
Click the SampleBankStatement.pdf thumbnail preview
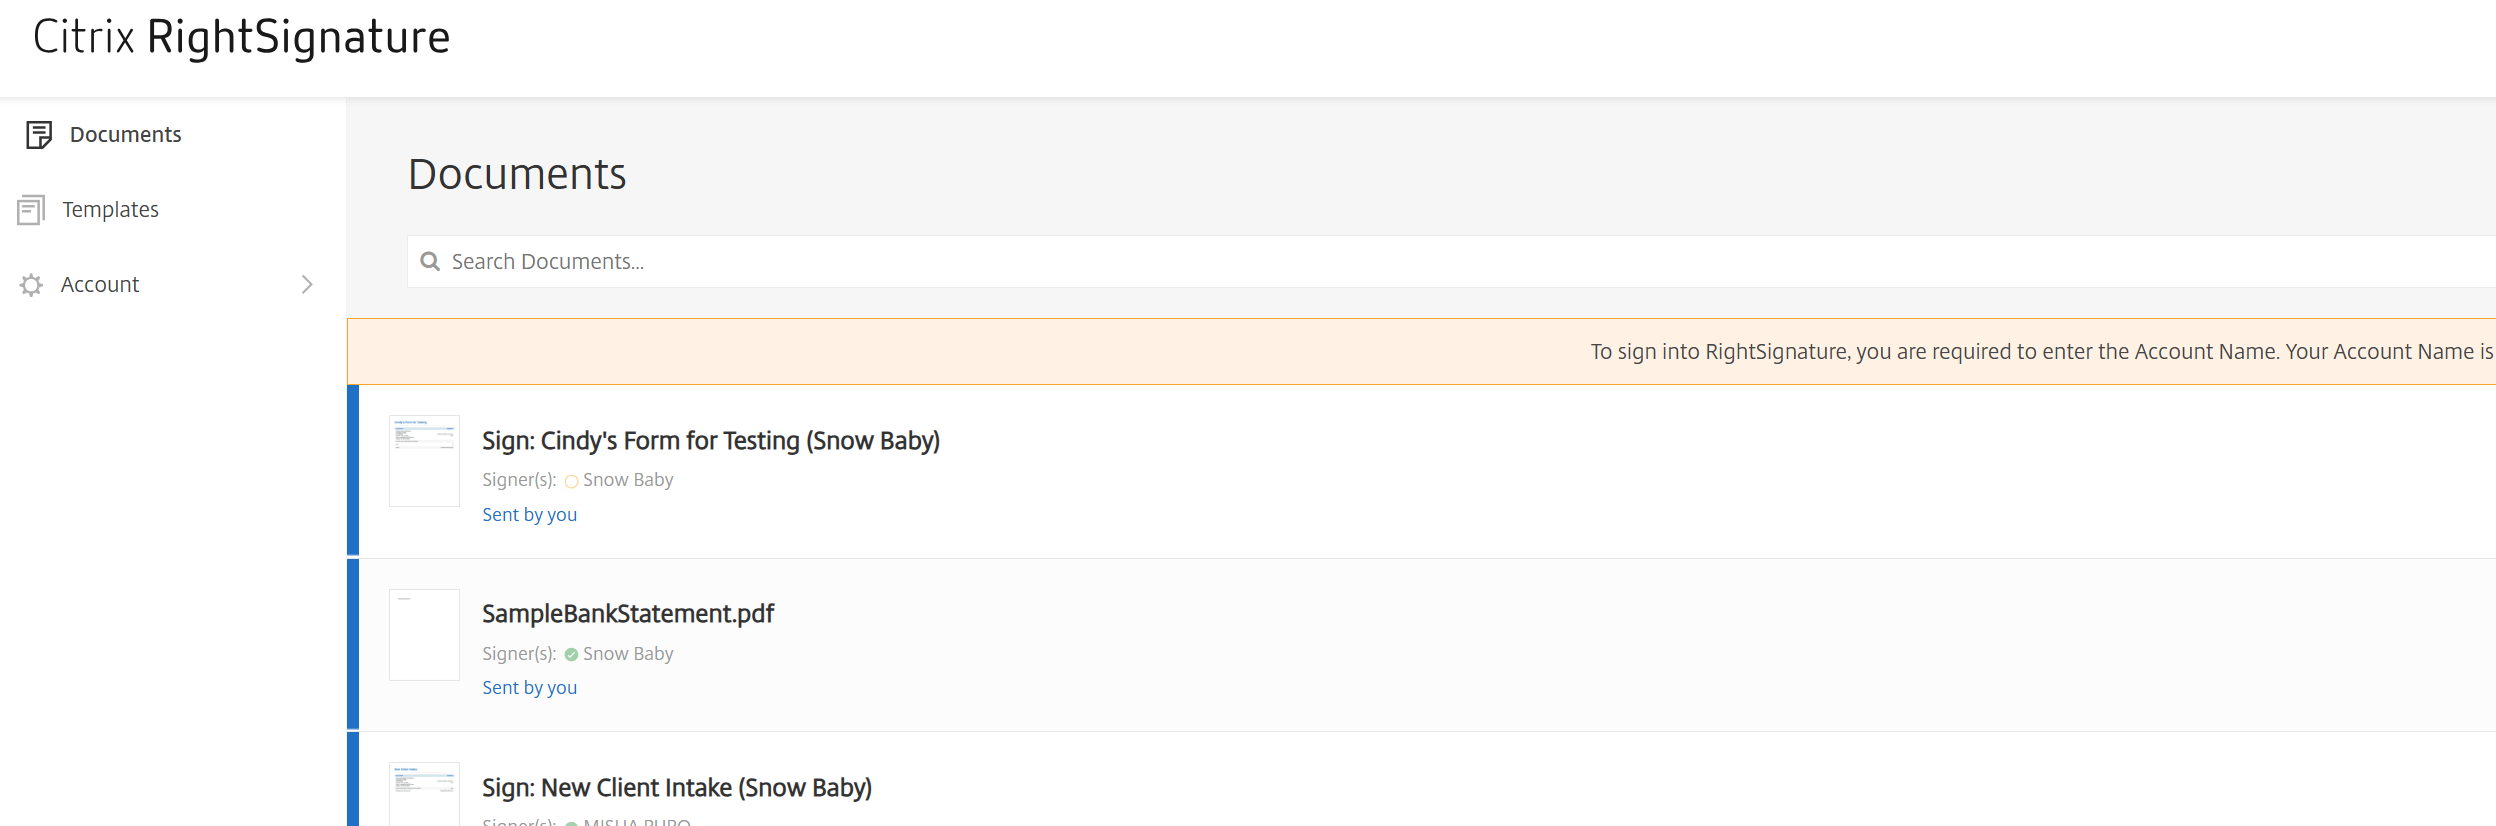pyautogui.click(x=424, y=635)
